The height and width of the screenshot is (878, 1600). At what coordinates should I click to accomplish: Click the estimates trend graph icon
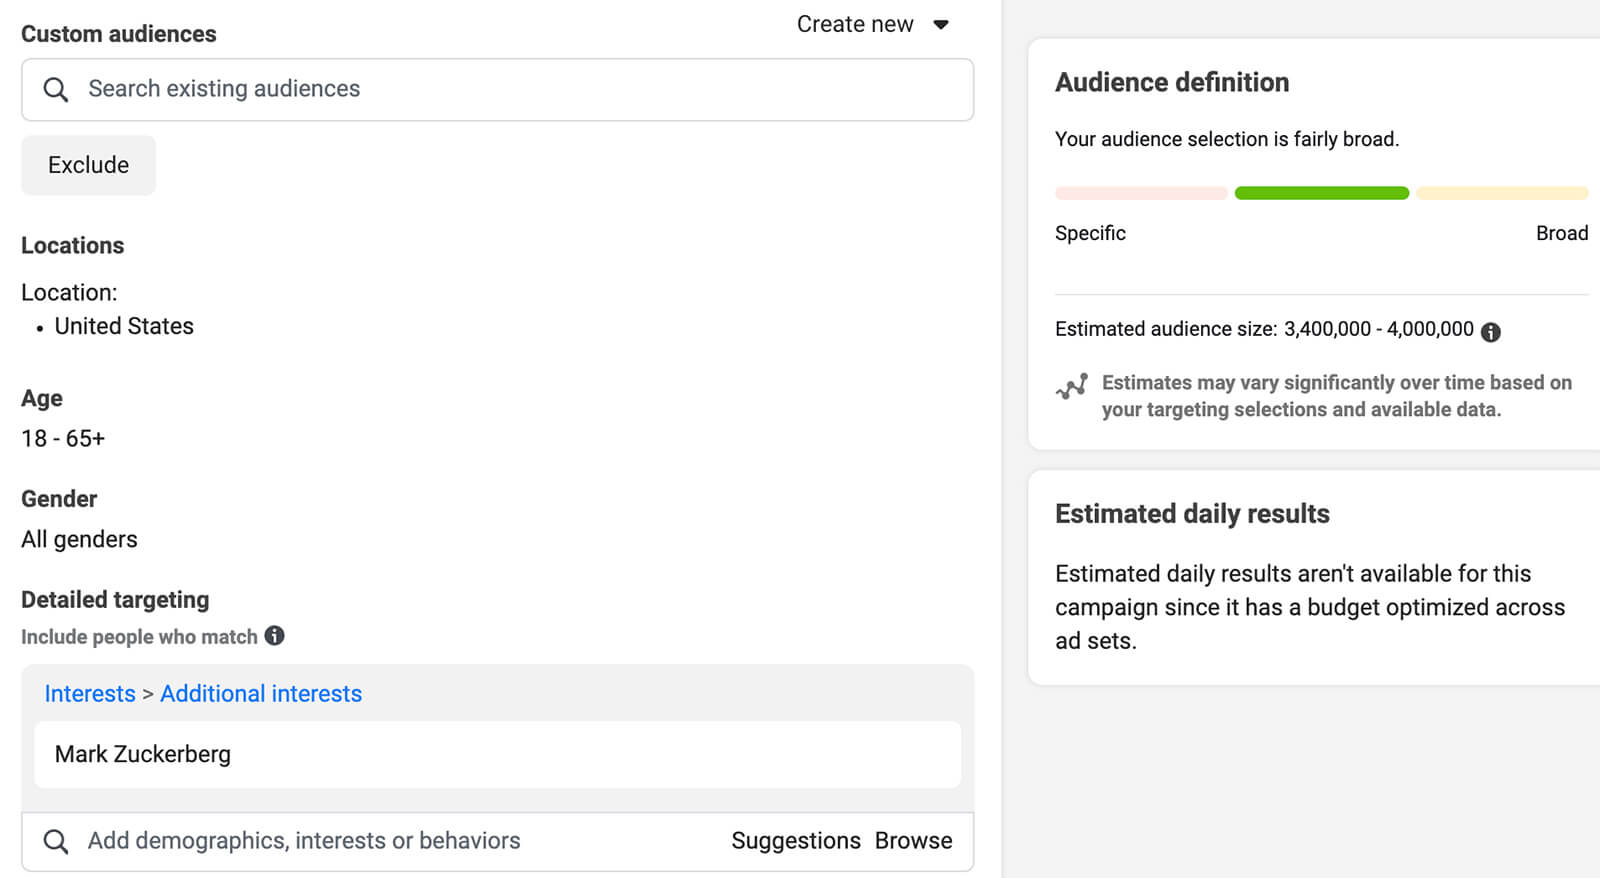pyautogui.click(x=1072, y=386)
